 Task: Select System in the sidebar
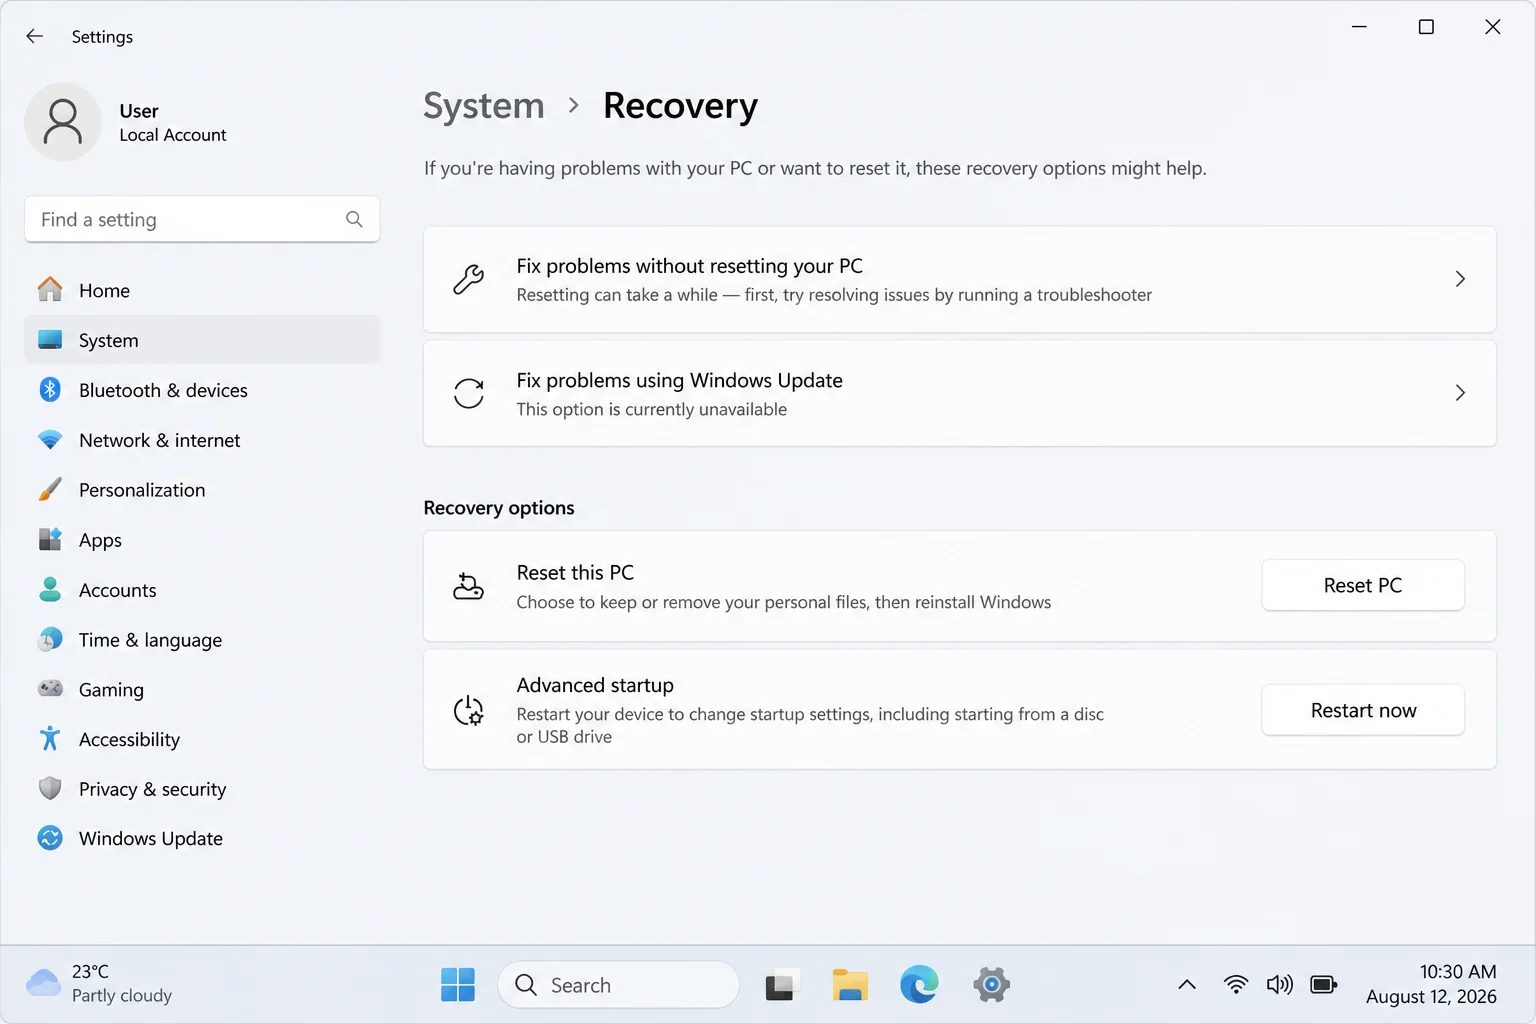click(x=202, y=340)
